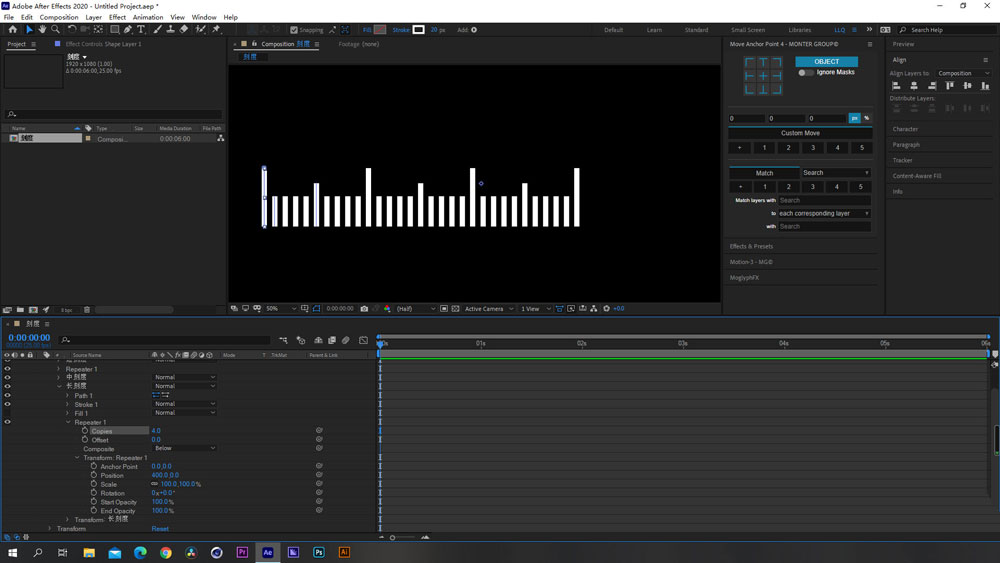Toggle the Snapping checkbox
Viewport: 1000px width, 563px height.
tap(293, 30)
